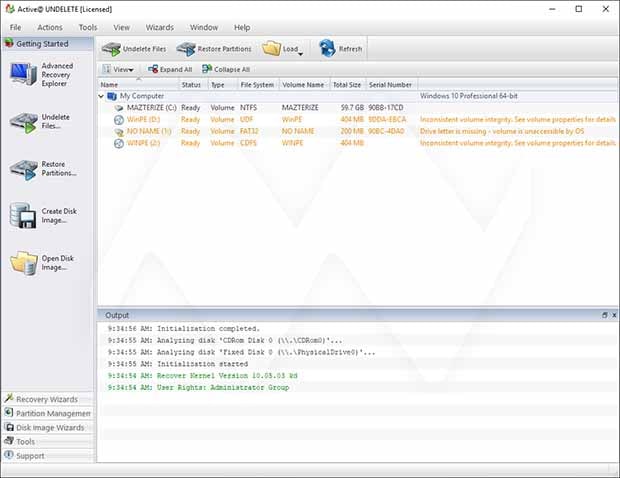620x478 pixels.
Task: Click the Load folder toolbar icon
Action: coord(271,48)
